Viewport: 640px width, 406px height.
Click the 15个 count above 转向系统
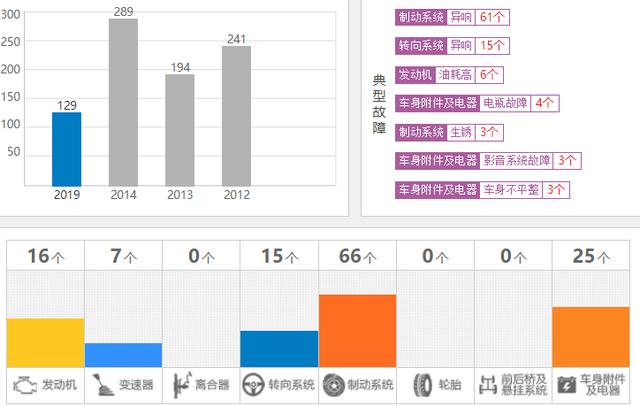[x=279, y=256]
